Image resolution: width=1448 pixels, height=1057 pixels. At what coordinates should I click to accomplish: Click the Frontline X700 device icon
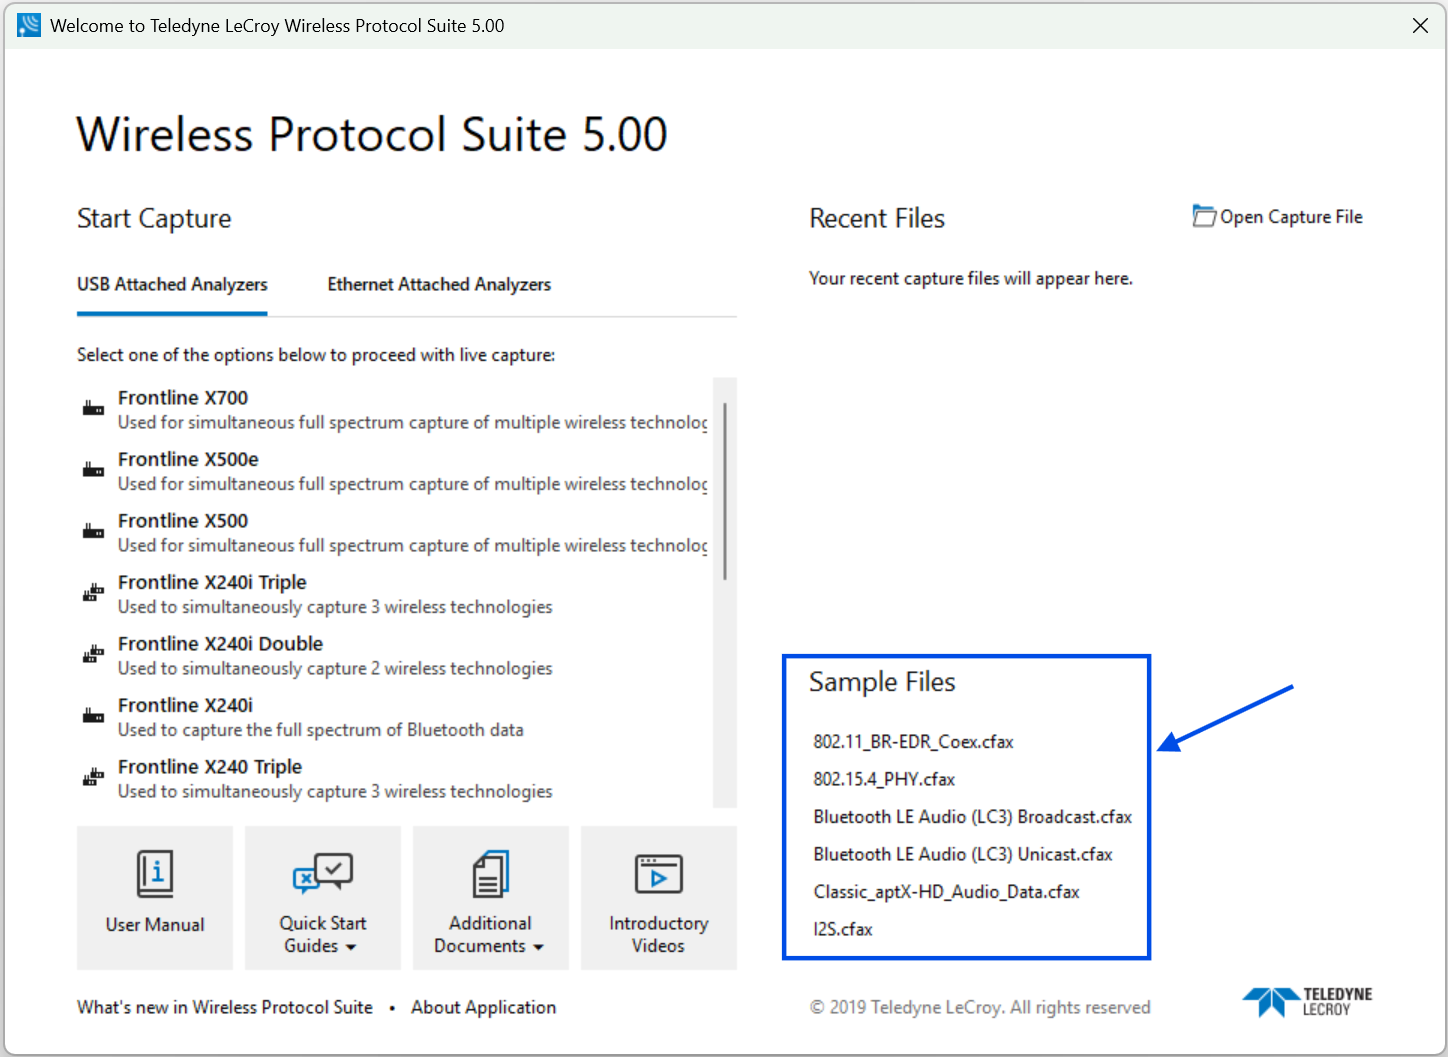coord(93,408)
